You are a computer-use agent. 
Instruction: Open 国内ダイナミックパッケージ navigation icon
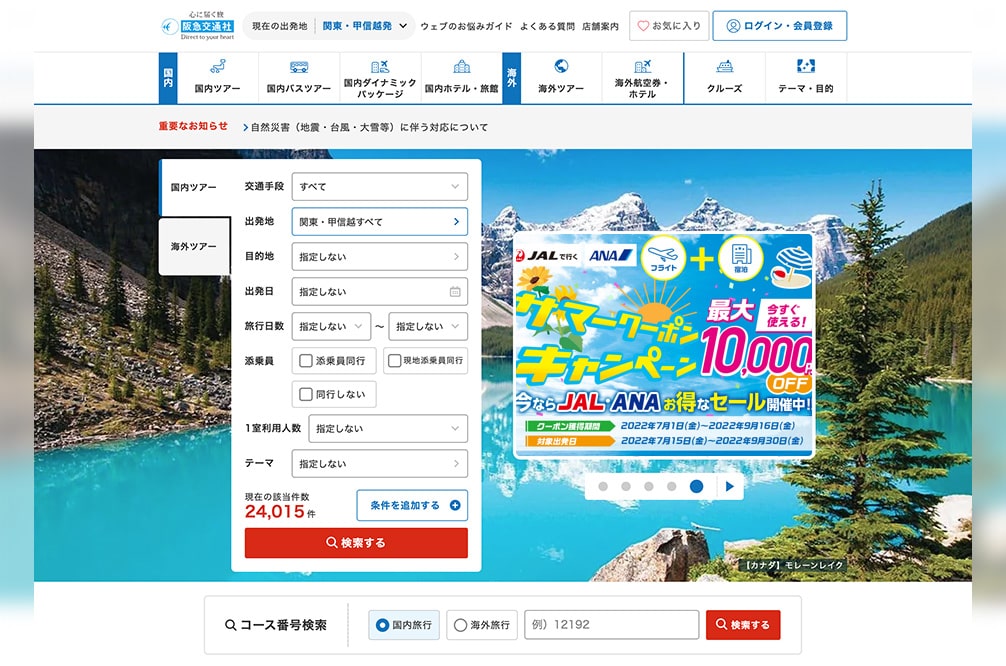(379, 67)
